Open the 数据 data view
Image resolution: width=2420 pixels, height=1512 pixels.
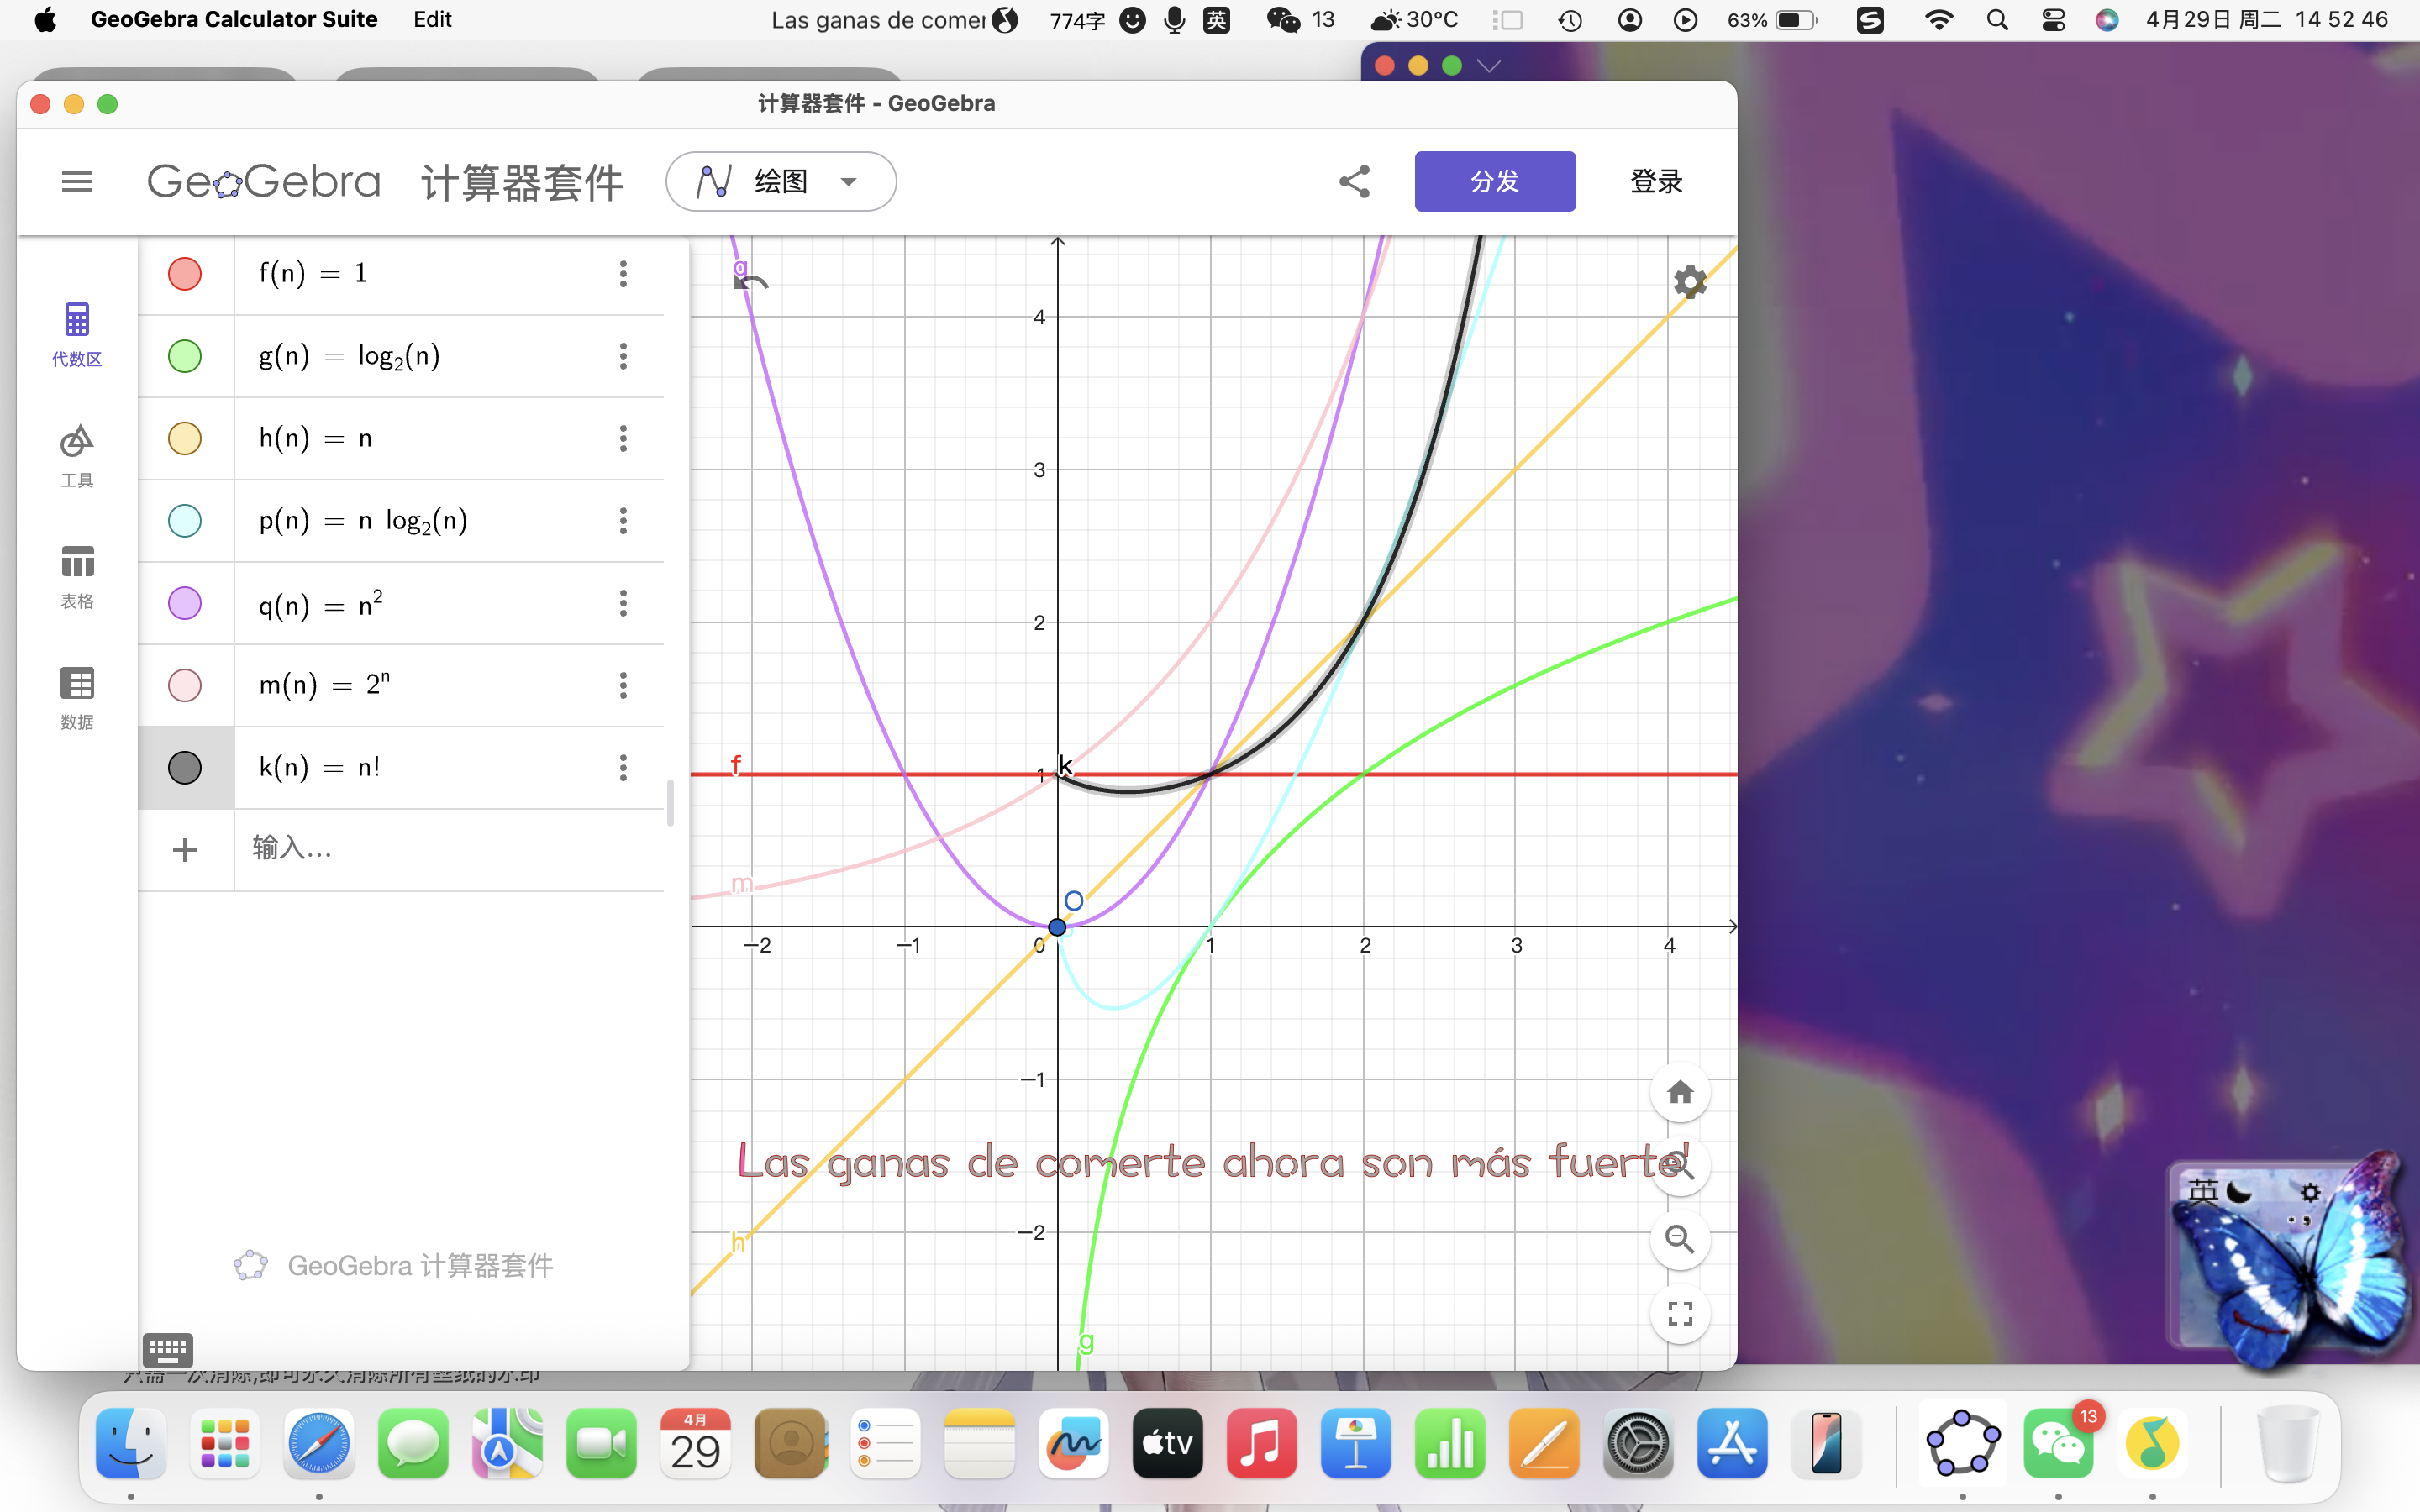[x=77, y=697]
